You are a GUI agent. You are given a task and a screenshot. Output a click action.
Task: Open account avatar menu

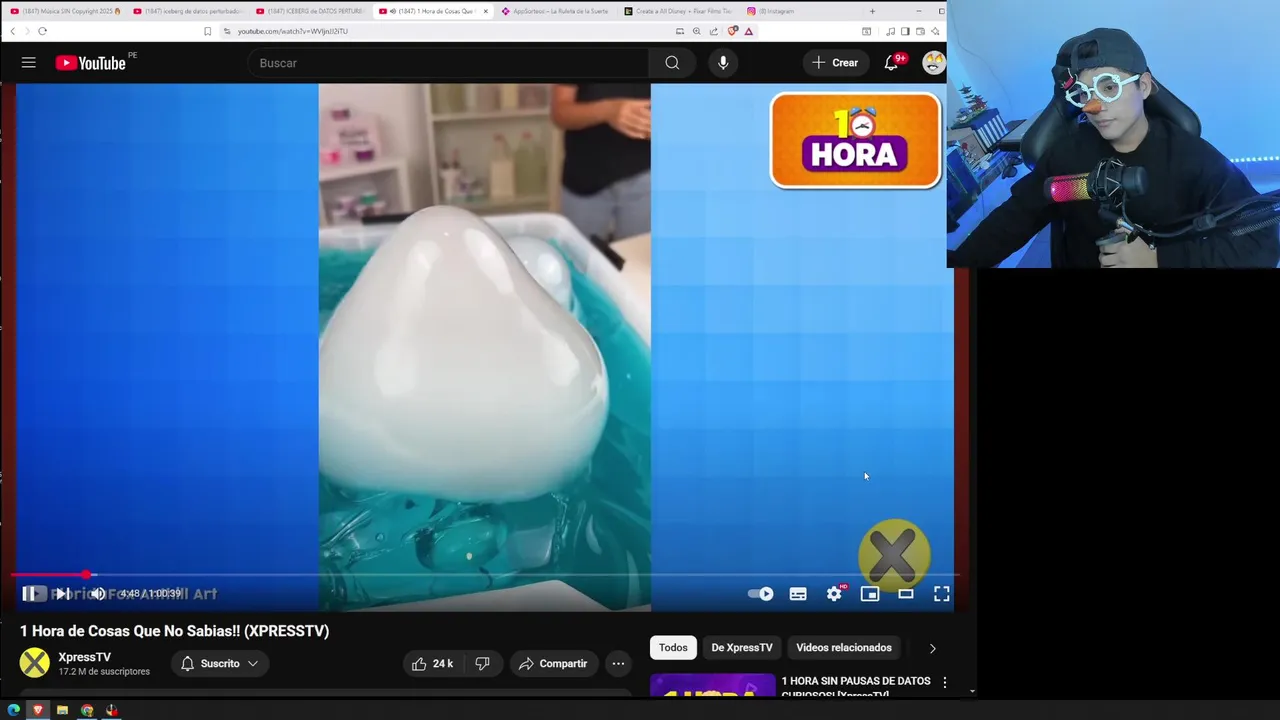(934, 63)
